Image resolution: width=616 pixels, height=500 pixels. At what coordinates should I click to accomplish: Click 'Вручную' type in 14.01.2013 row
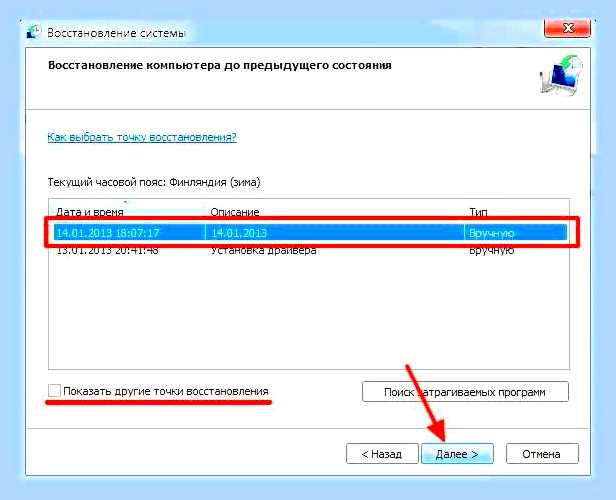[x=491, y=233]
